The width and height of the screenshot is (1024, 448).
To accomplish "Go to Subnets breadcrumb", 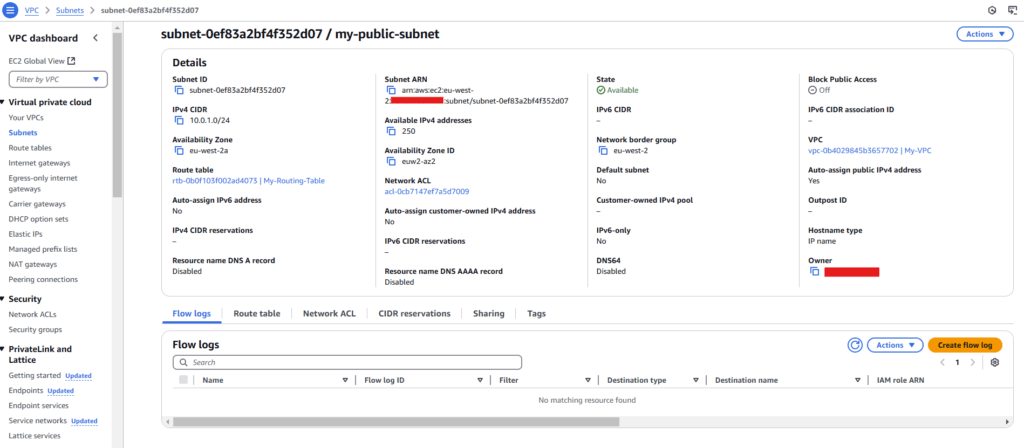I will 69,10.
